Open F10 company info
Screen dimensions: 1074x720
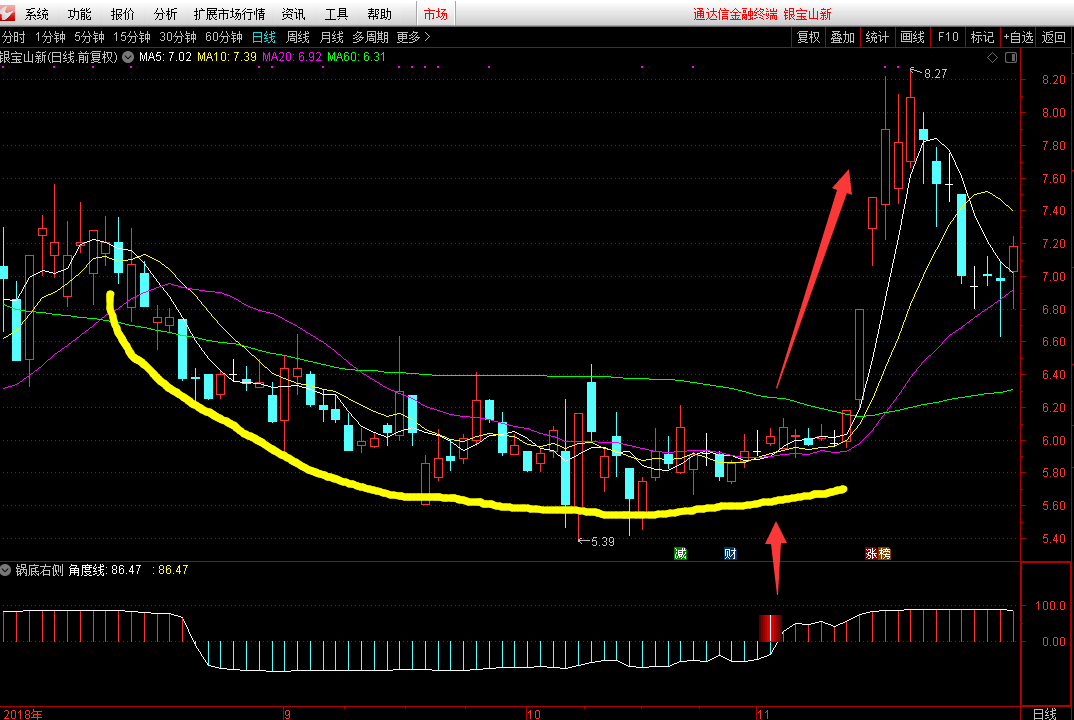(948, 37)
